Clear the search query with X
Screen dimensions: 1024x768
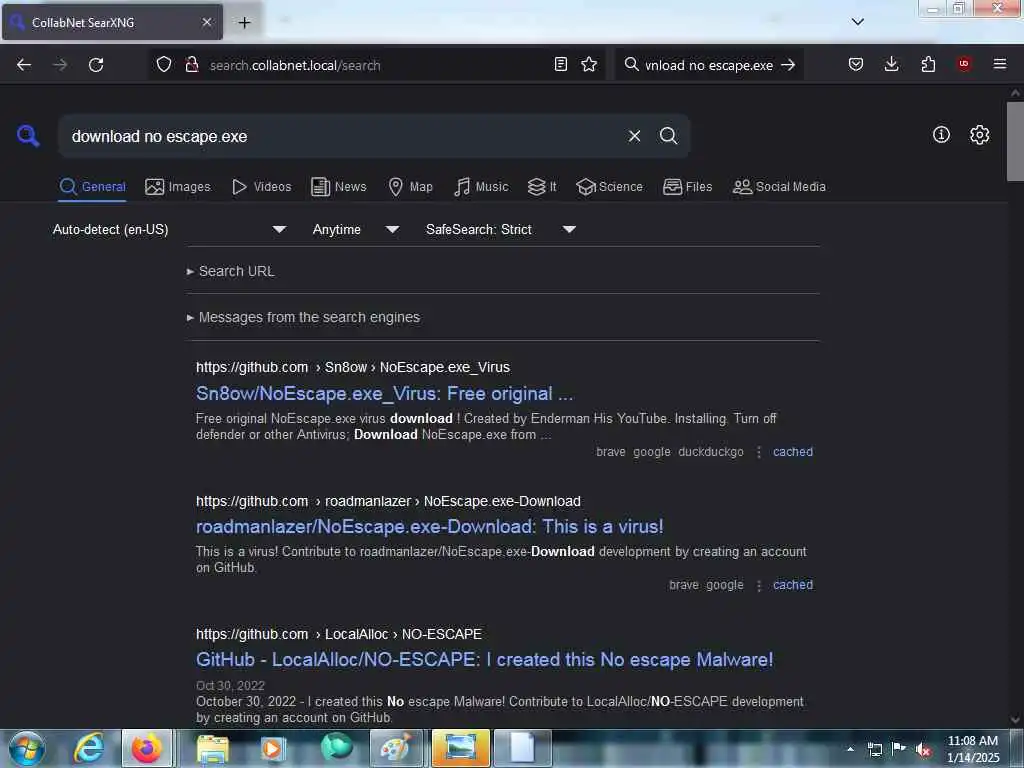point(634,136)
